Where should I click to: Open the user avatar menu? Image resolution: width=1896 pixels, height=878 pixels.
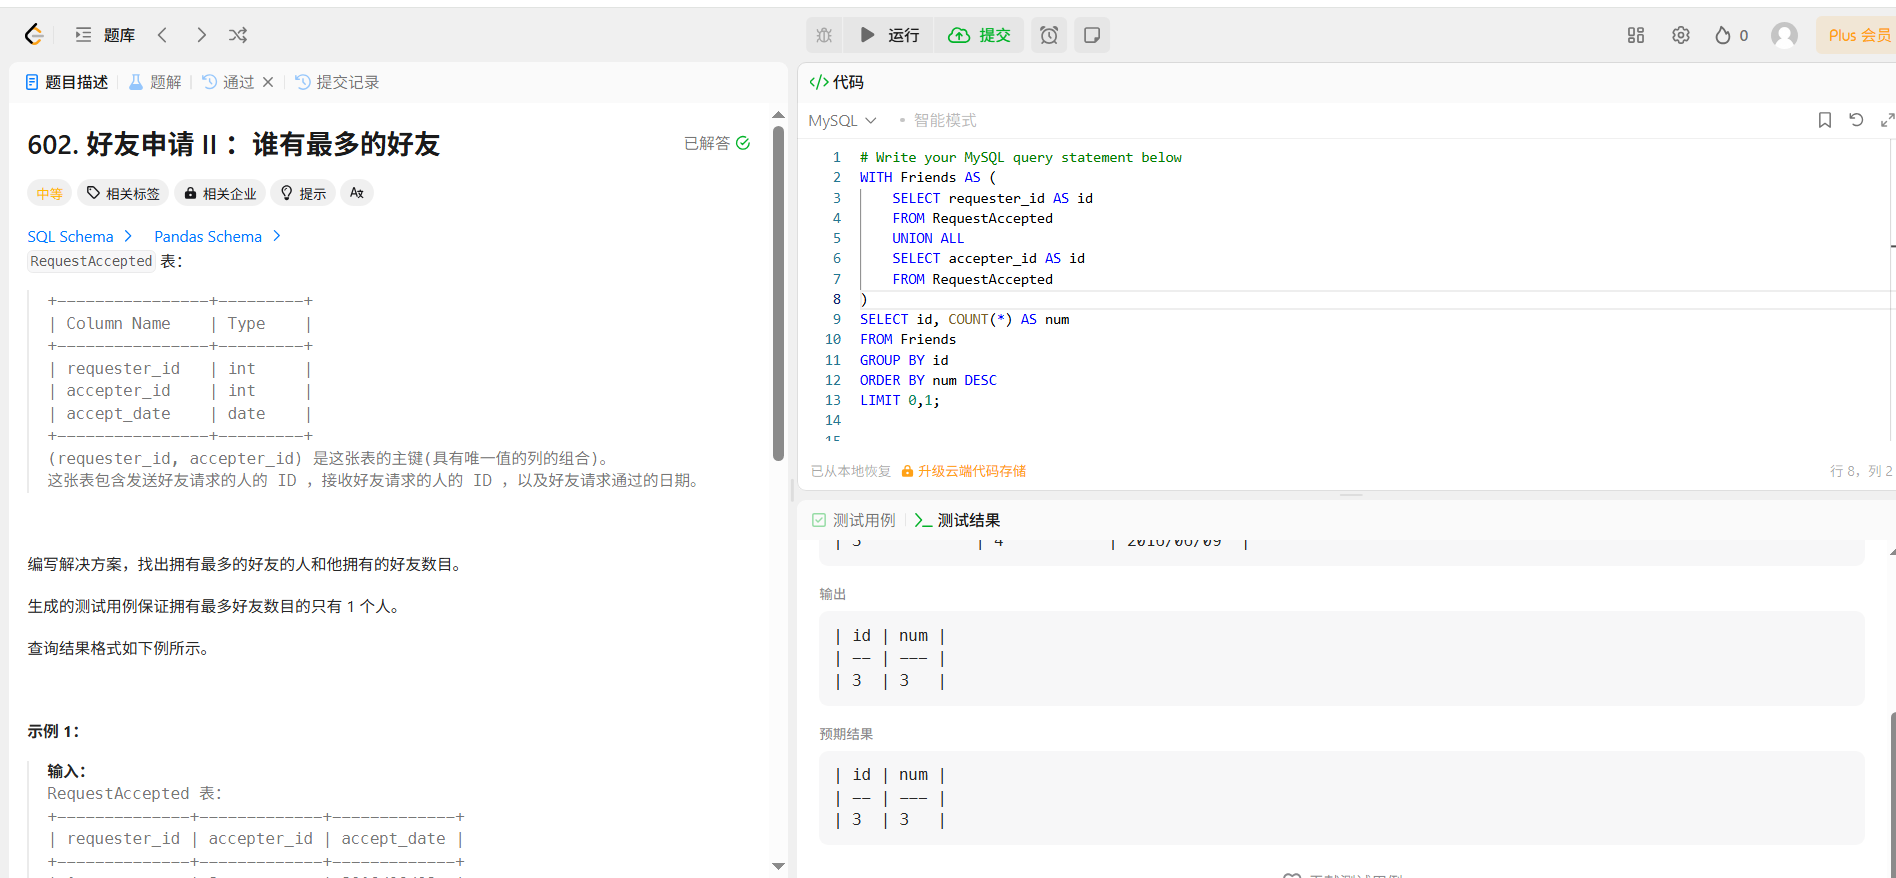(x=1784, y=35)
